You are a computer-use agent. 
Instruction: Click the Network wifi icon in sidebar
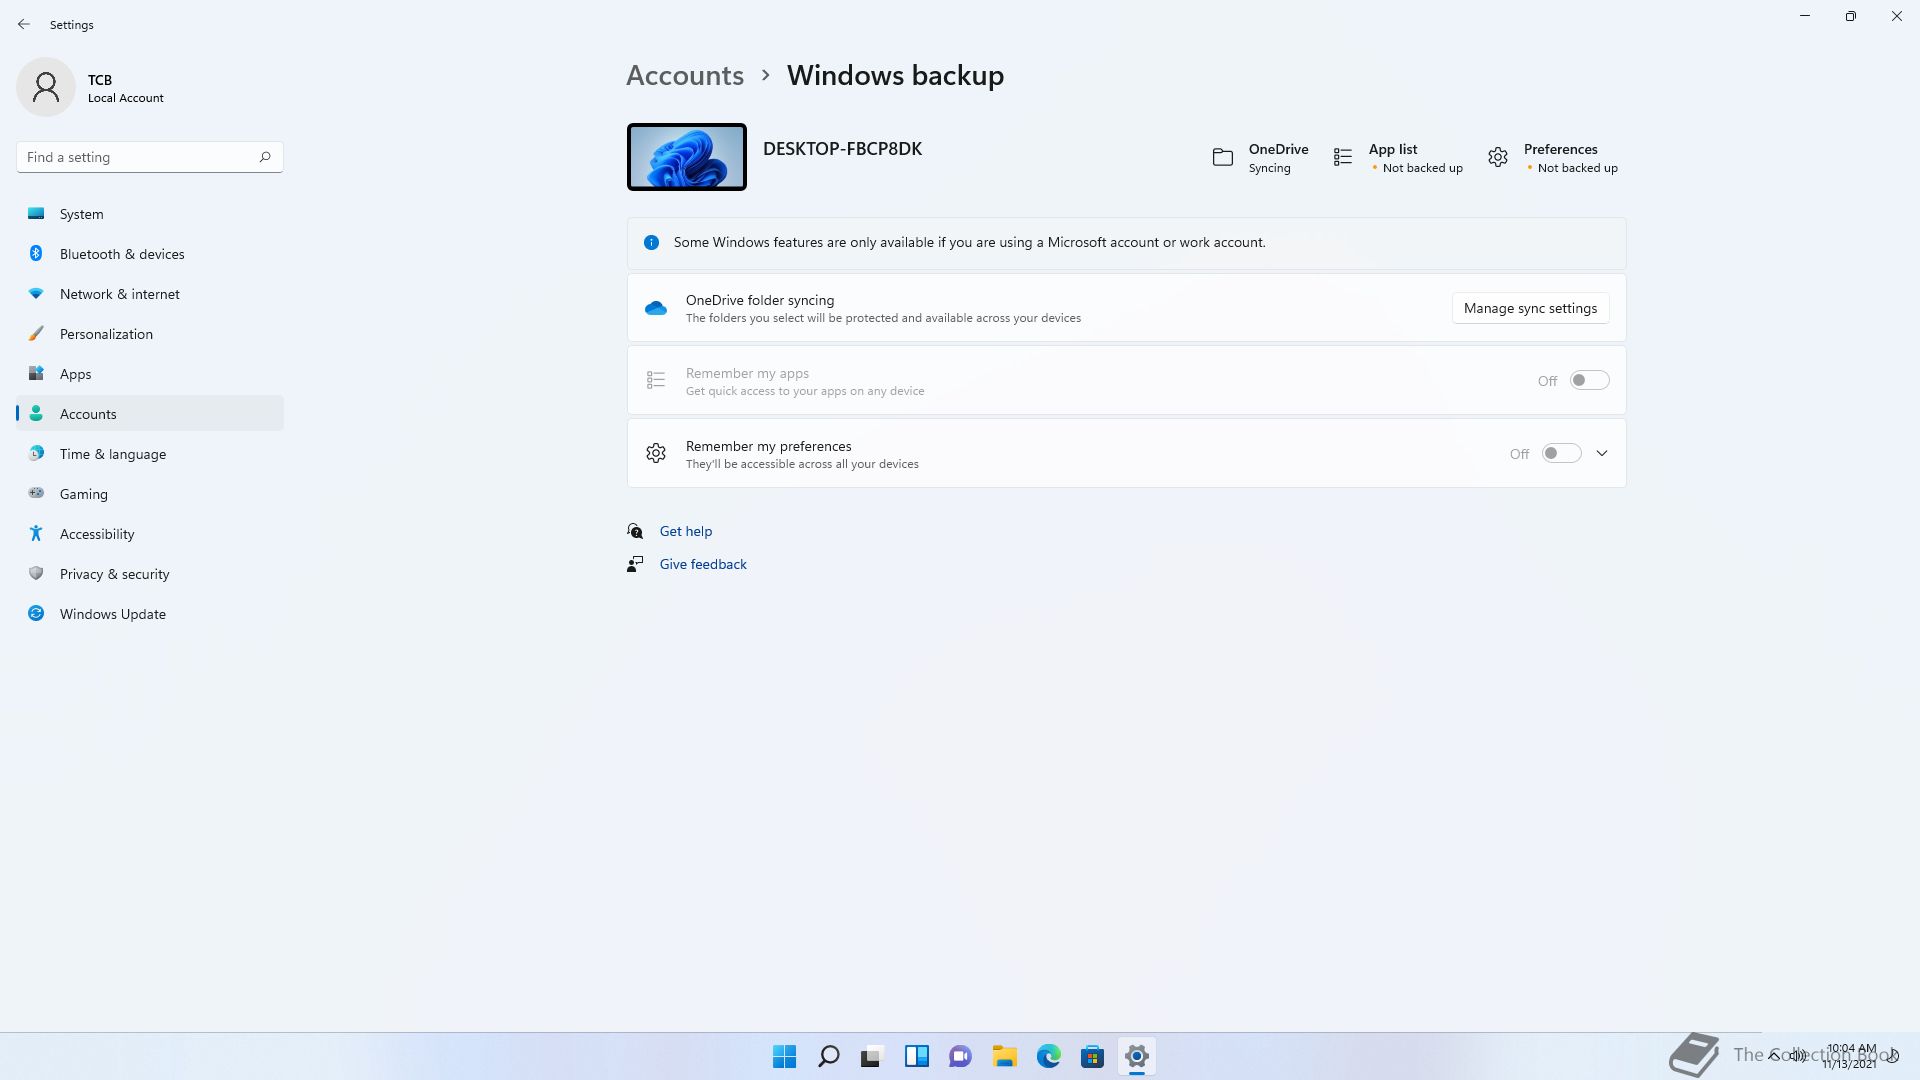pos(36,293)
